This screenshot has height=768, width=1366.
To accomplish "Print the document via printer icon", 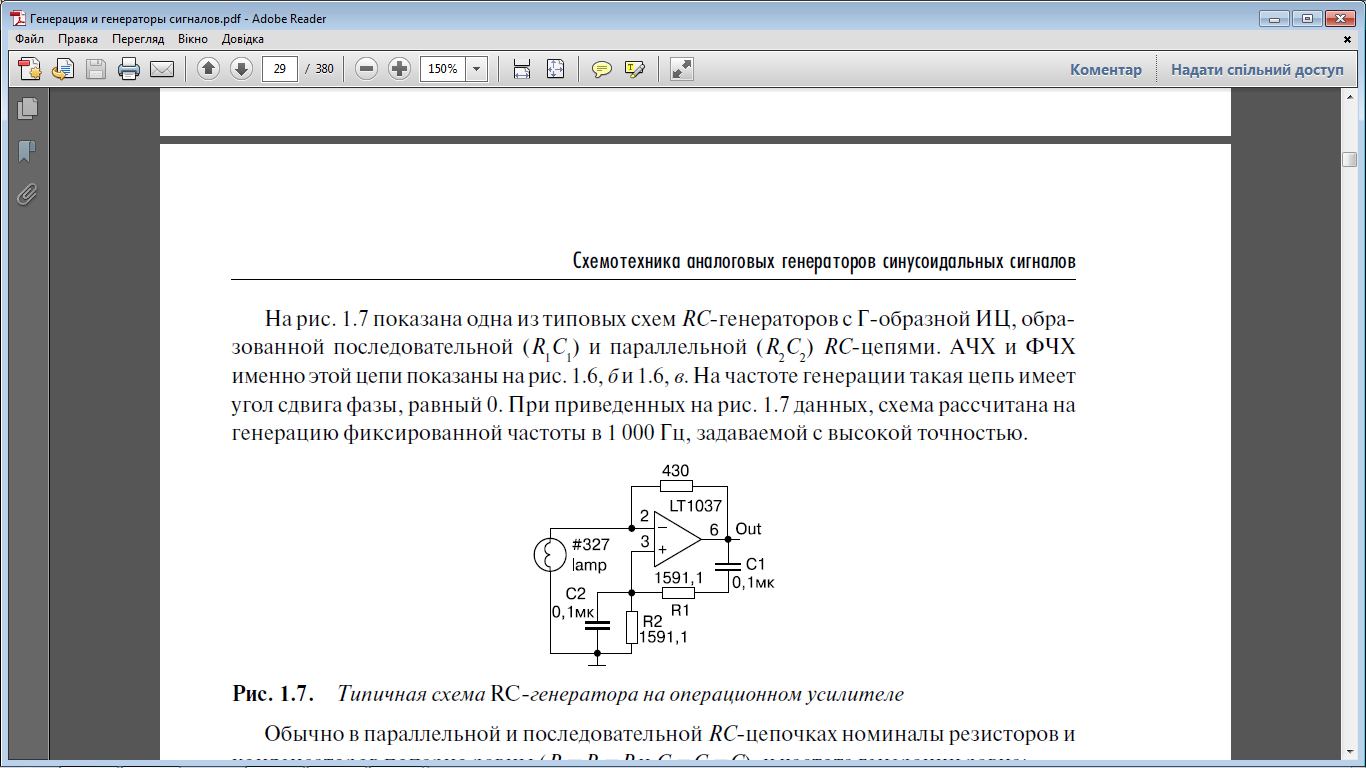I will click(x=129, y=69).
